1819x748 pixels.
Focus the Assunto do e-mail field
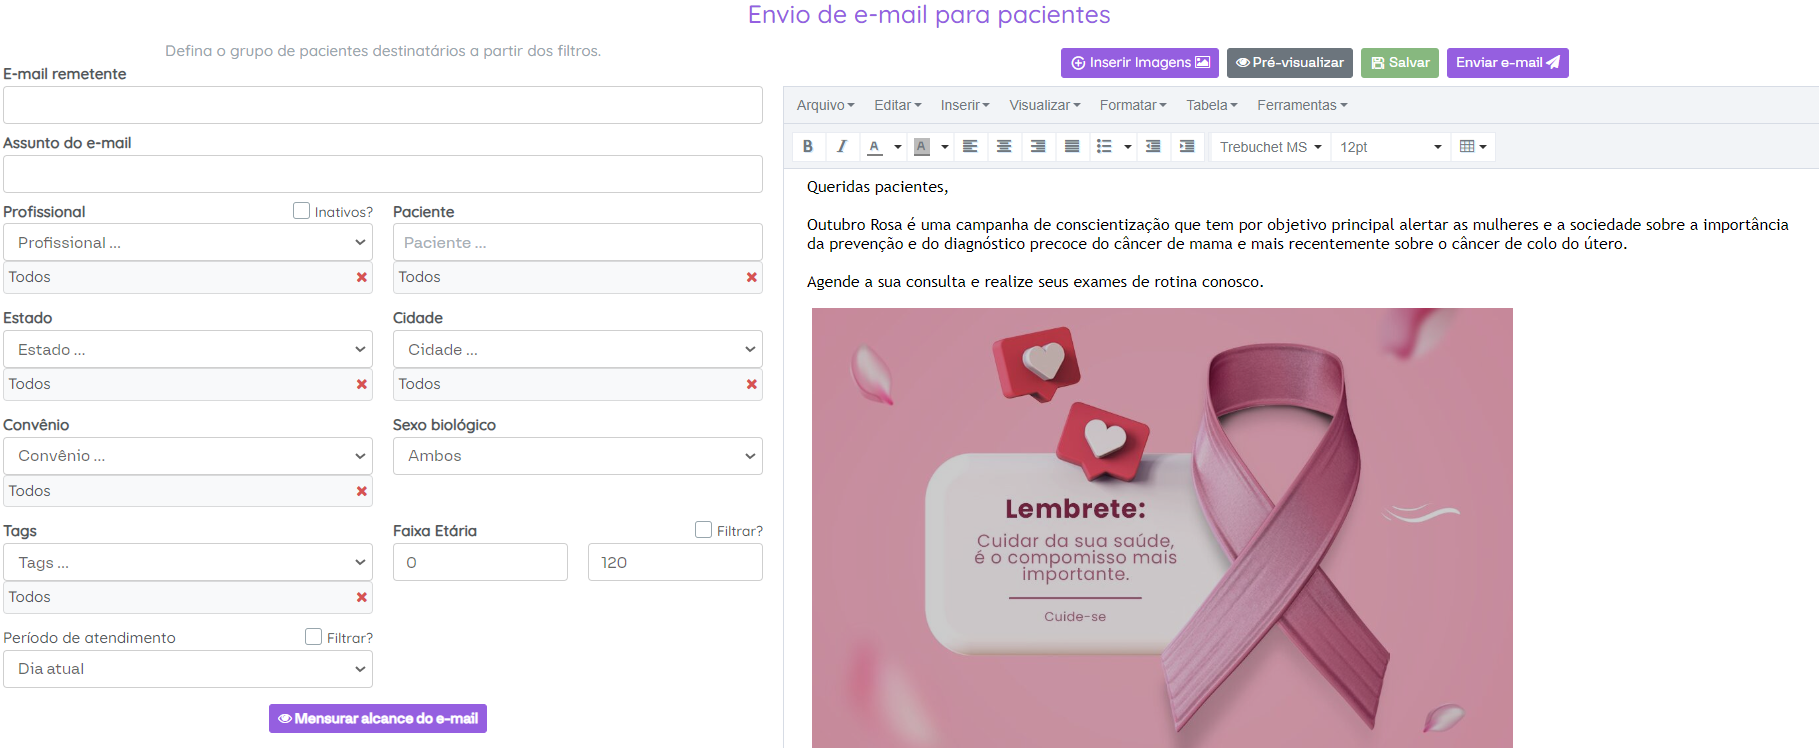point(382,174)
